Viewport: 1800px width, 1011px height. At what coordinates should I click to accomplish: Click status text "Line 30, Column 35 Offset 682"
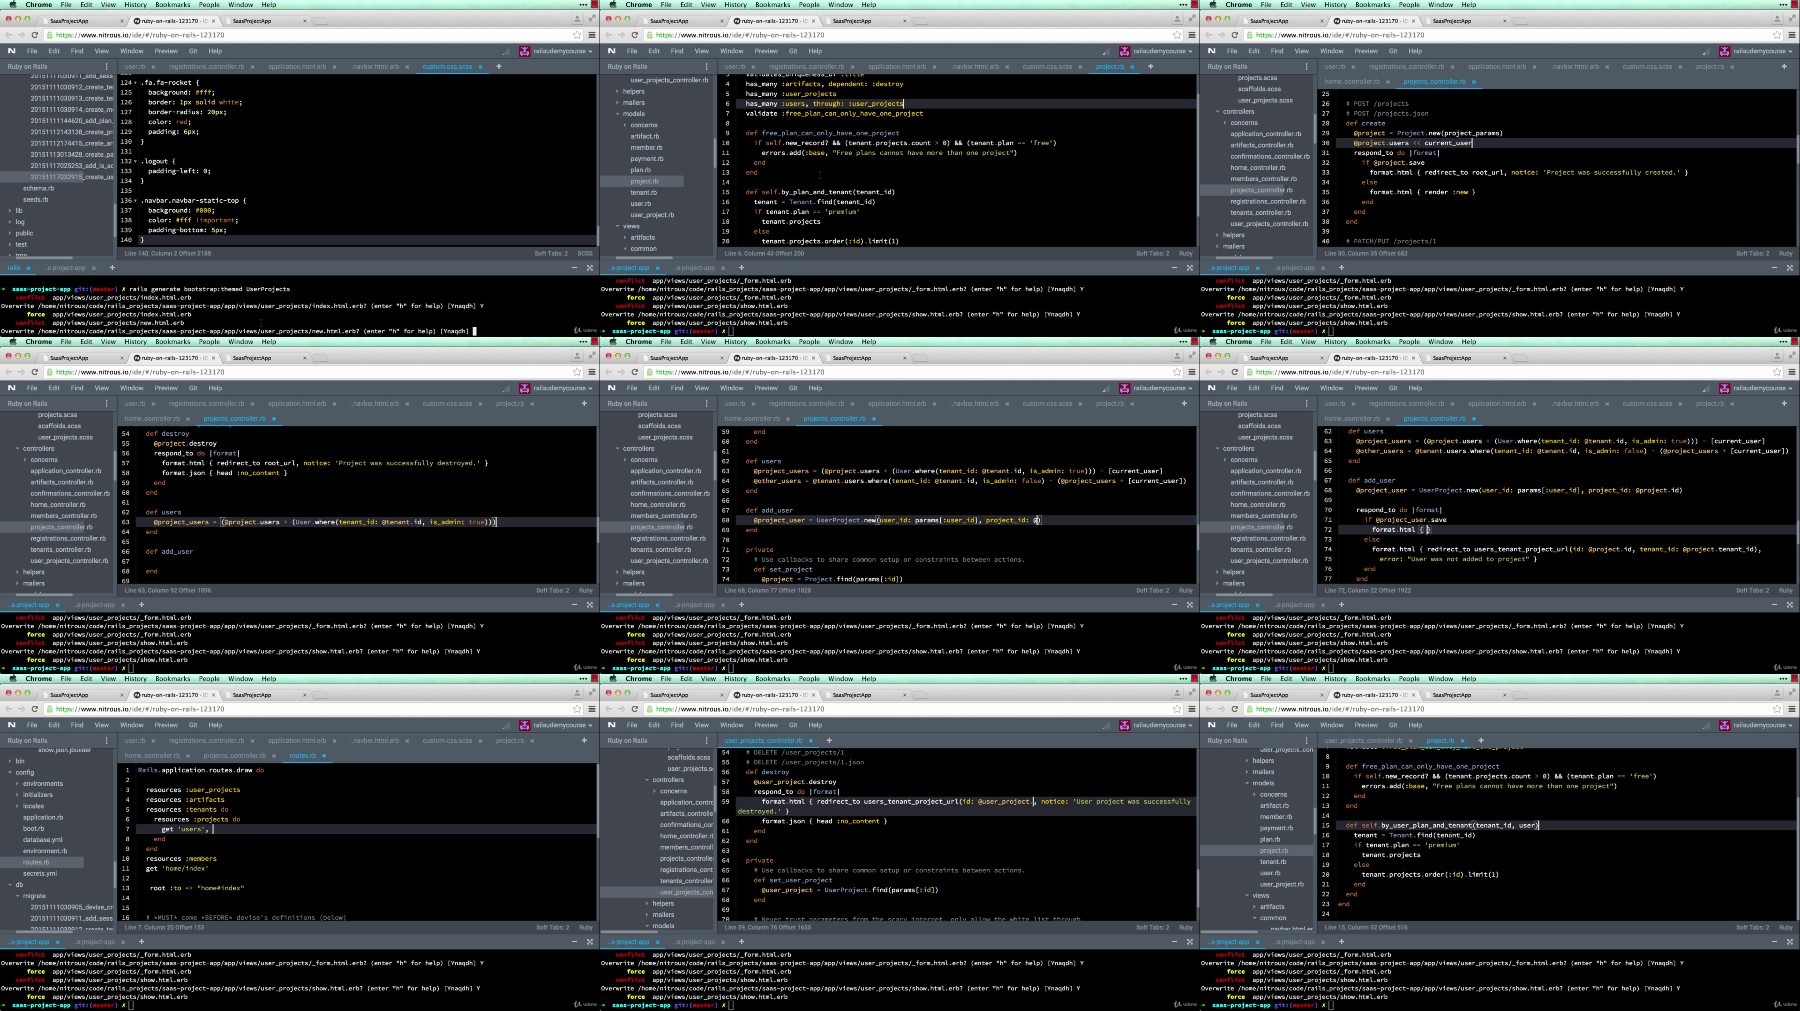(x=1366, y=253)
